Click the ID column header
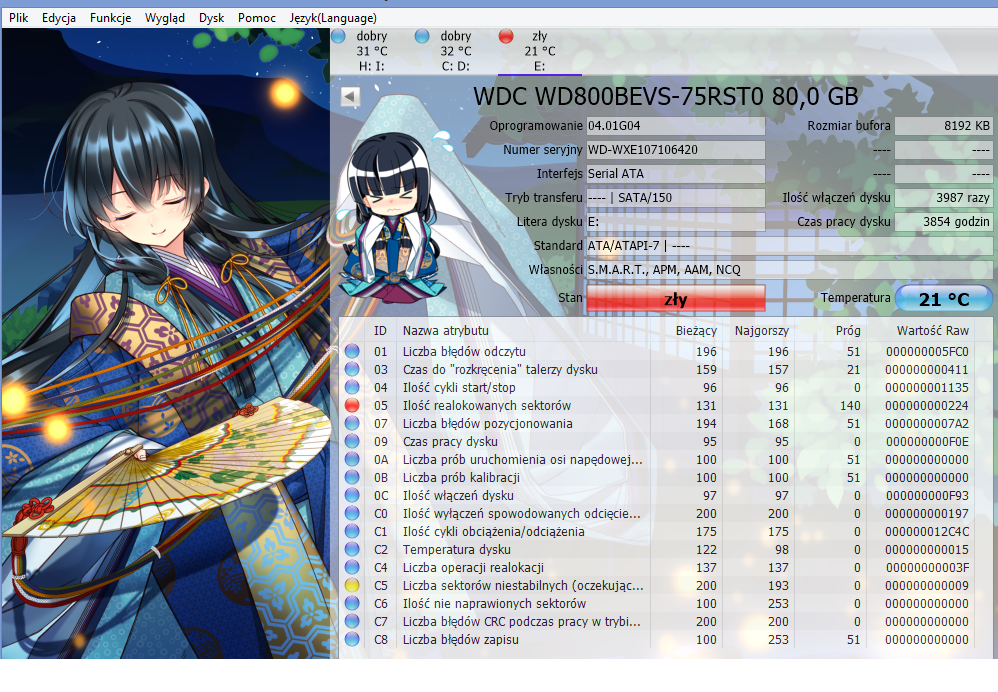 point(380,330)
